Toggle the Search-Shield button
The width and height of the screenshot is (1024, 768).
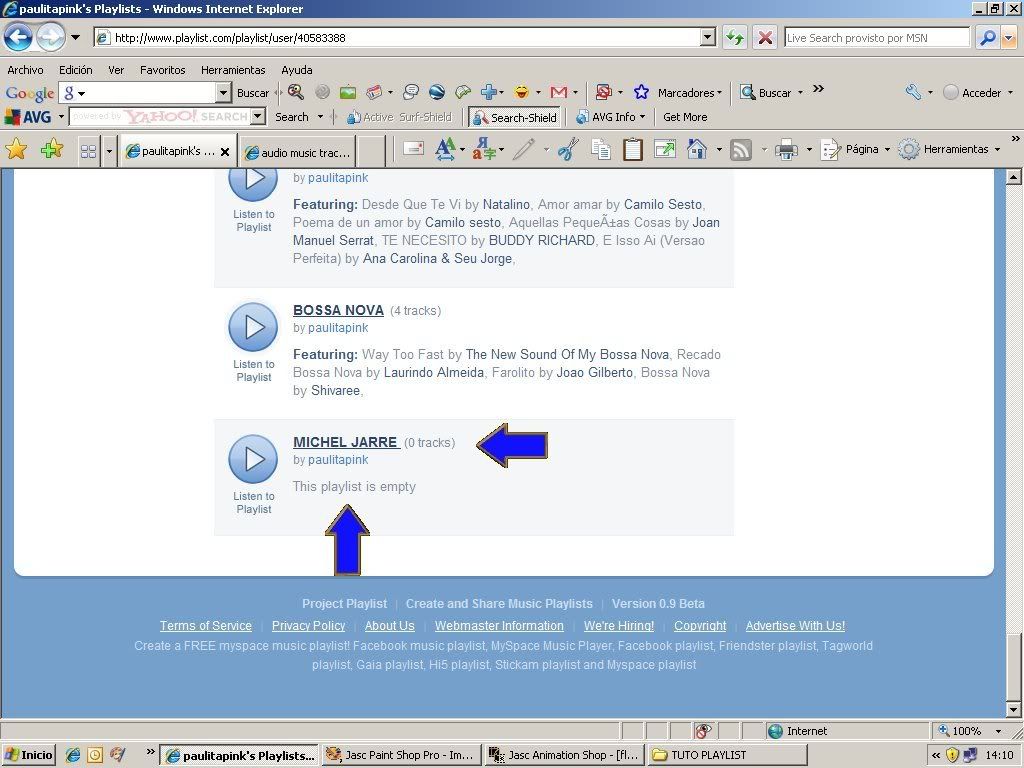pos(515,117)
